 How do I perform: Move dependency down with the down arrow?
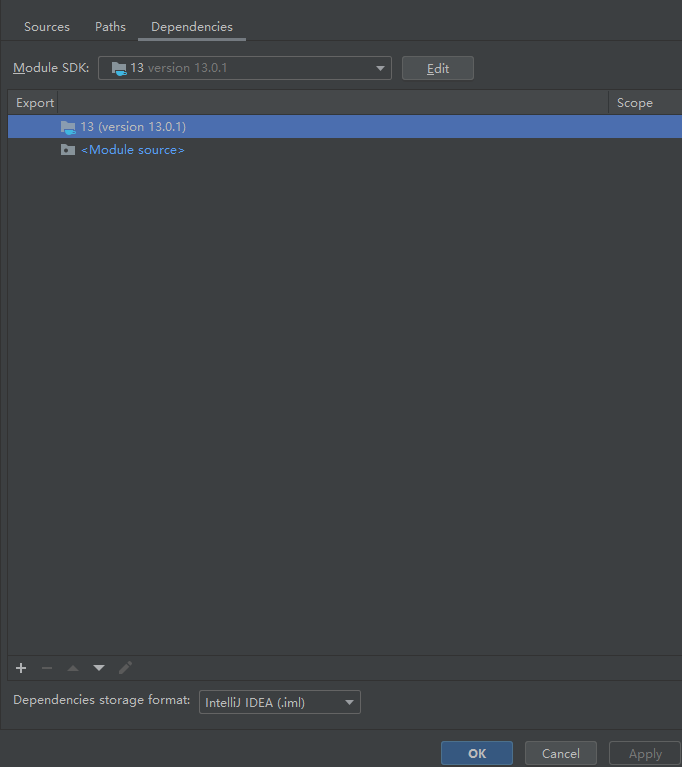click(99, 668)
